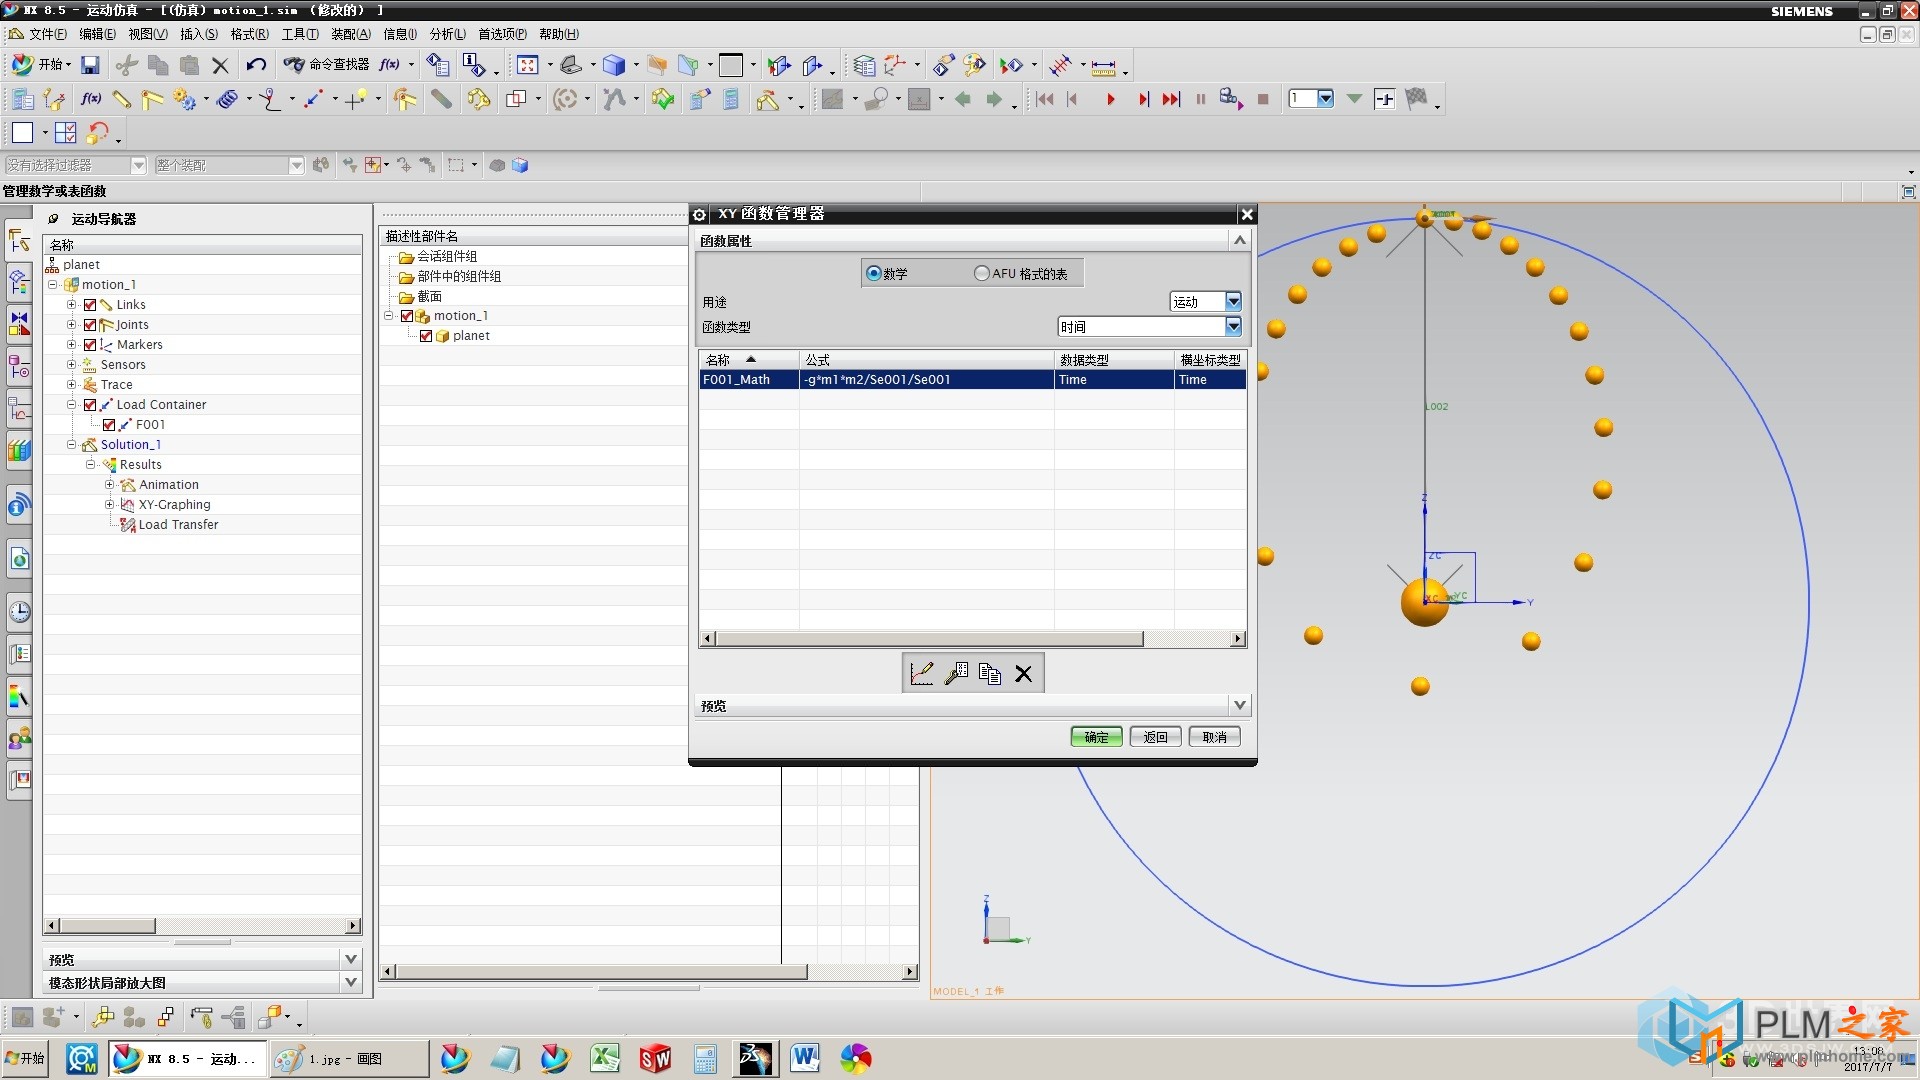Select the 数学 radio button
Screen dimensions: 1920x1080
click(x=874, y=273)
